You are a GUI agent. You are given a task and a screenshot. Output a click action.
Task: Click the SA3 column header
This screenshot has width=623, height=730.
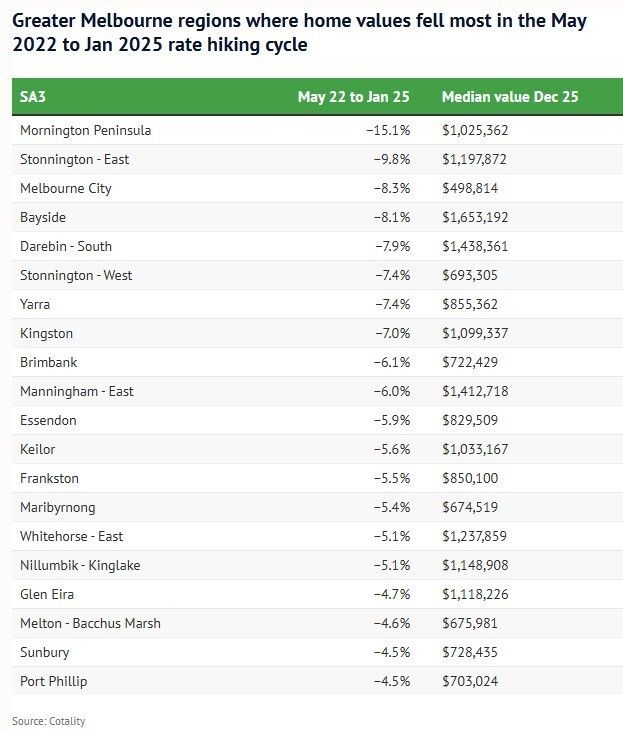[34, 97]
